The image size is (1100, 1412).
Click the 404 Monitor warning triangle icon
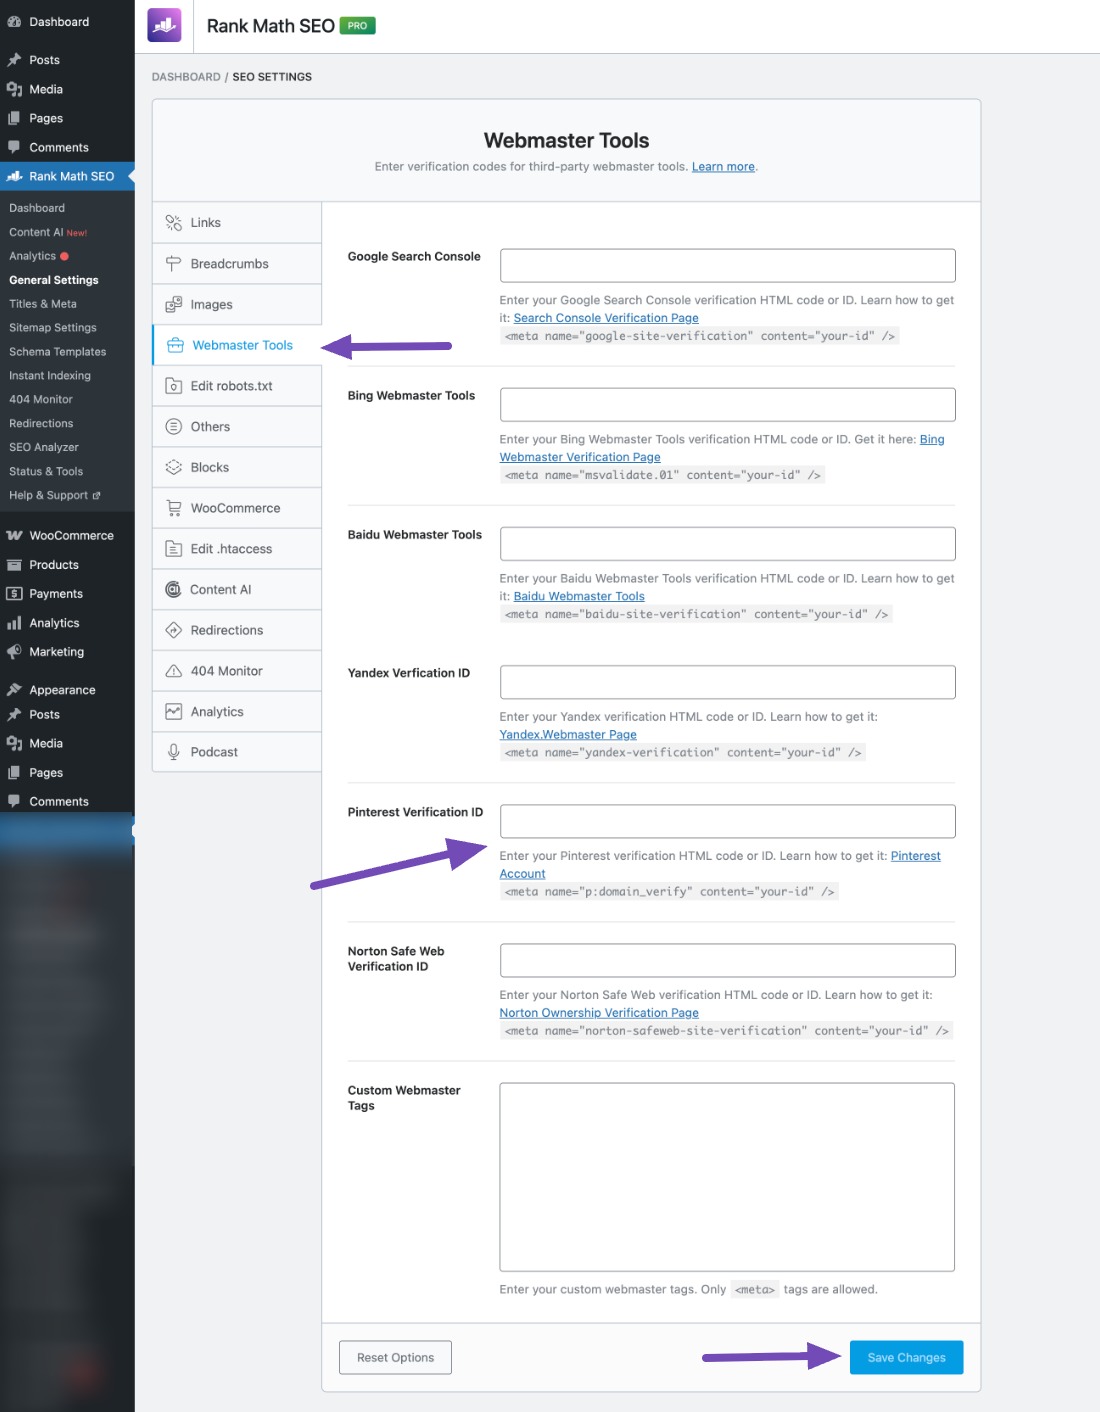pyautogui.click(x=173, y=670)
